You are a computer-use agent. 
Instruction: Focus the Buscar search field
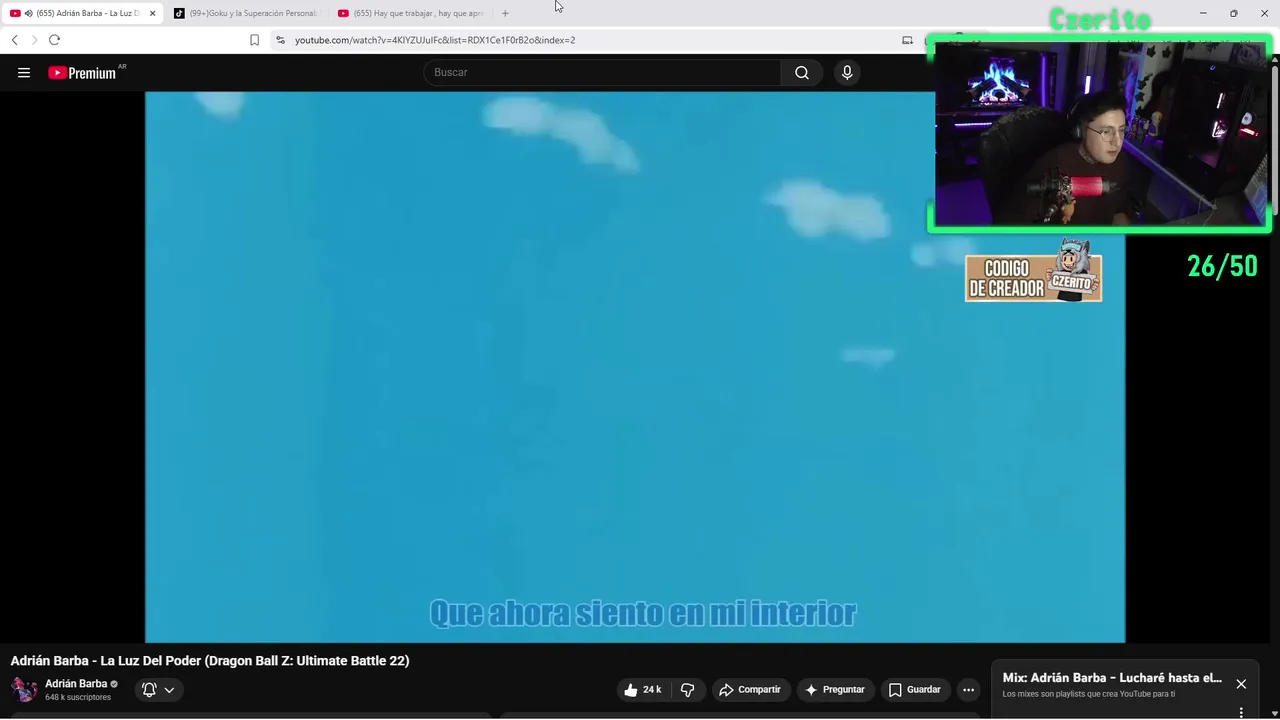602,72
